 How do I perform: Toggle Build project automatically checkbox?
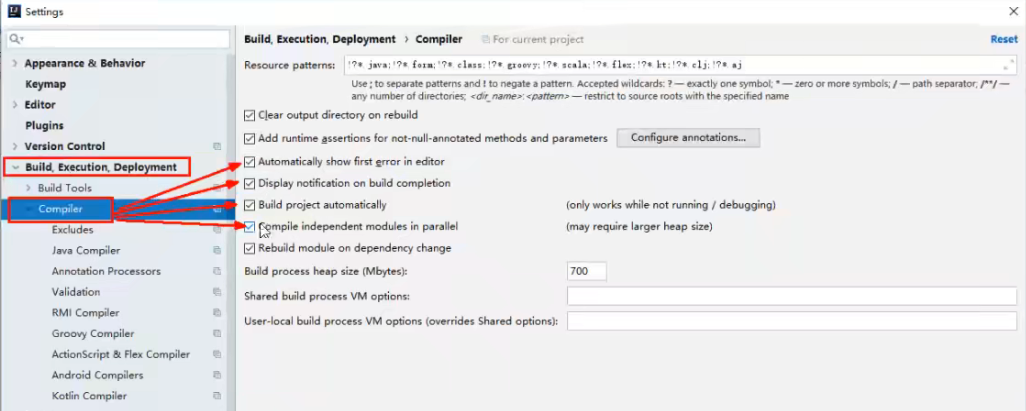pyautogui.click(x=250, y=205)
